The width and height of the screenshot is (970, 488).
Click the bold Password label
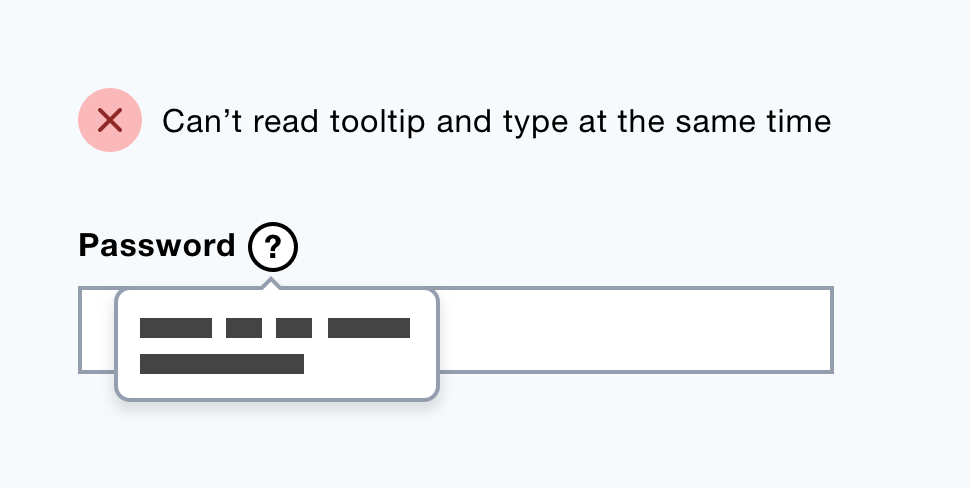157,246
